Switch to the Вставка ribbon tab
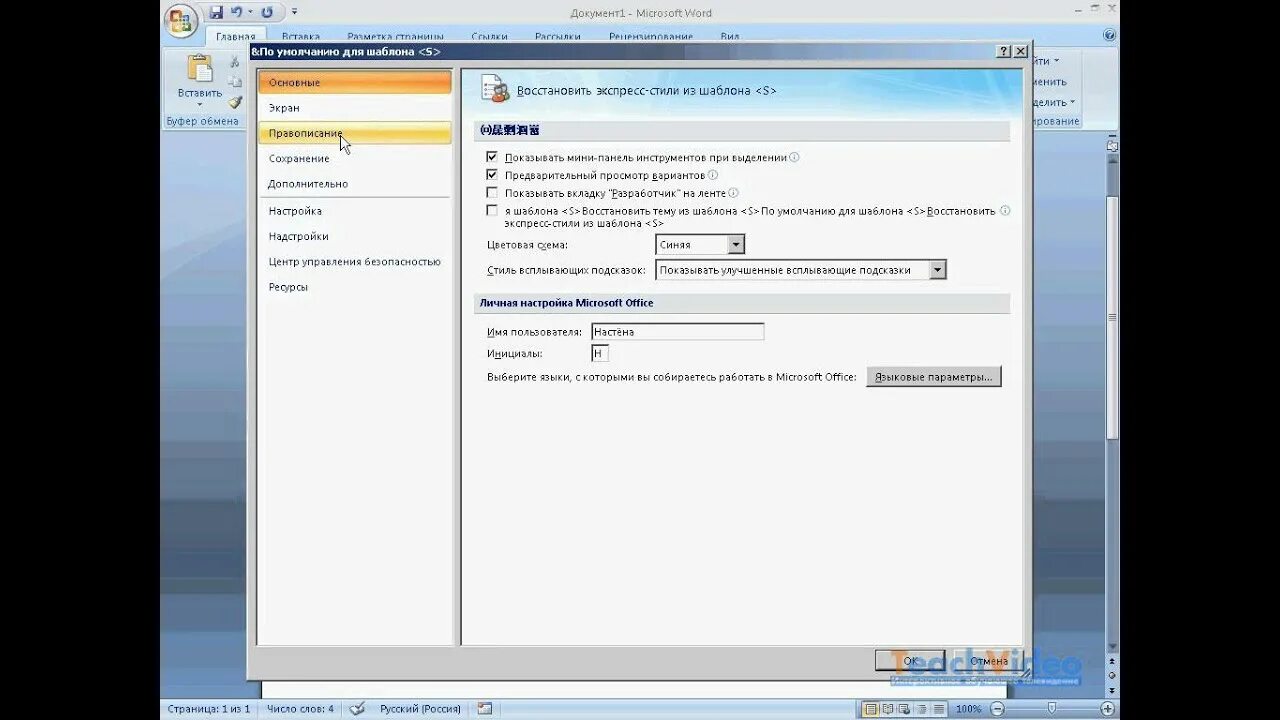The width and height of the screenshot is (1280, 720). (301, 36)
